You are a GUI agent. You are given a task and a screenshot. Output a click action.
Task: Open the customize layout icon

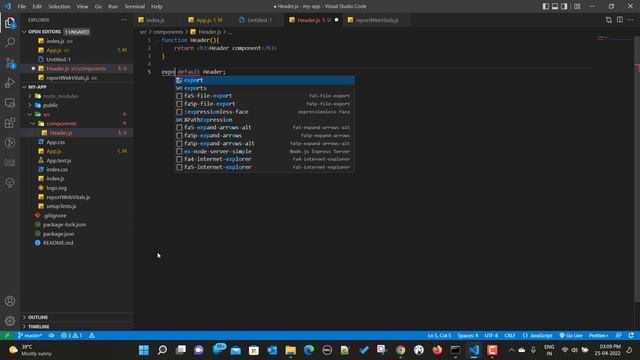[577, 6]
